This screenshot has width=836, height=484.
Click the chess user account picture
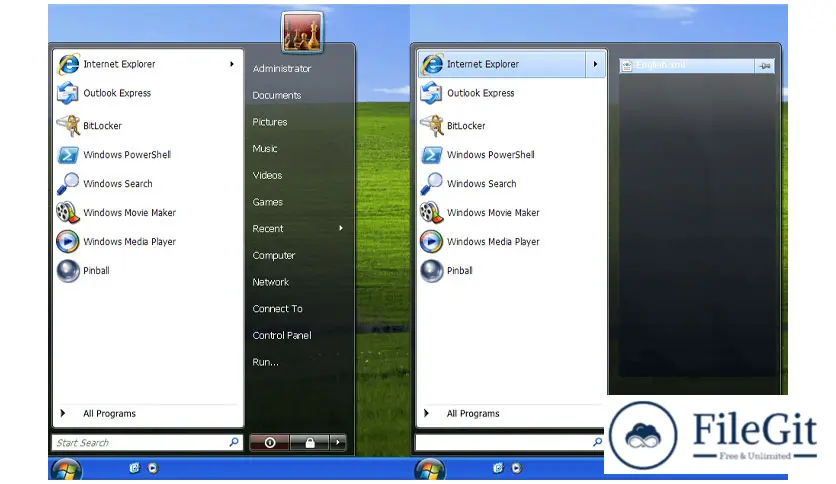pyautogui.click(x=302, y=32)
